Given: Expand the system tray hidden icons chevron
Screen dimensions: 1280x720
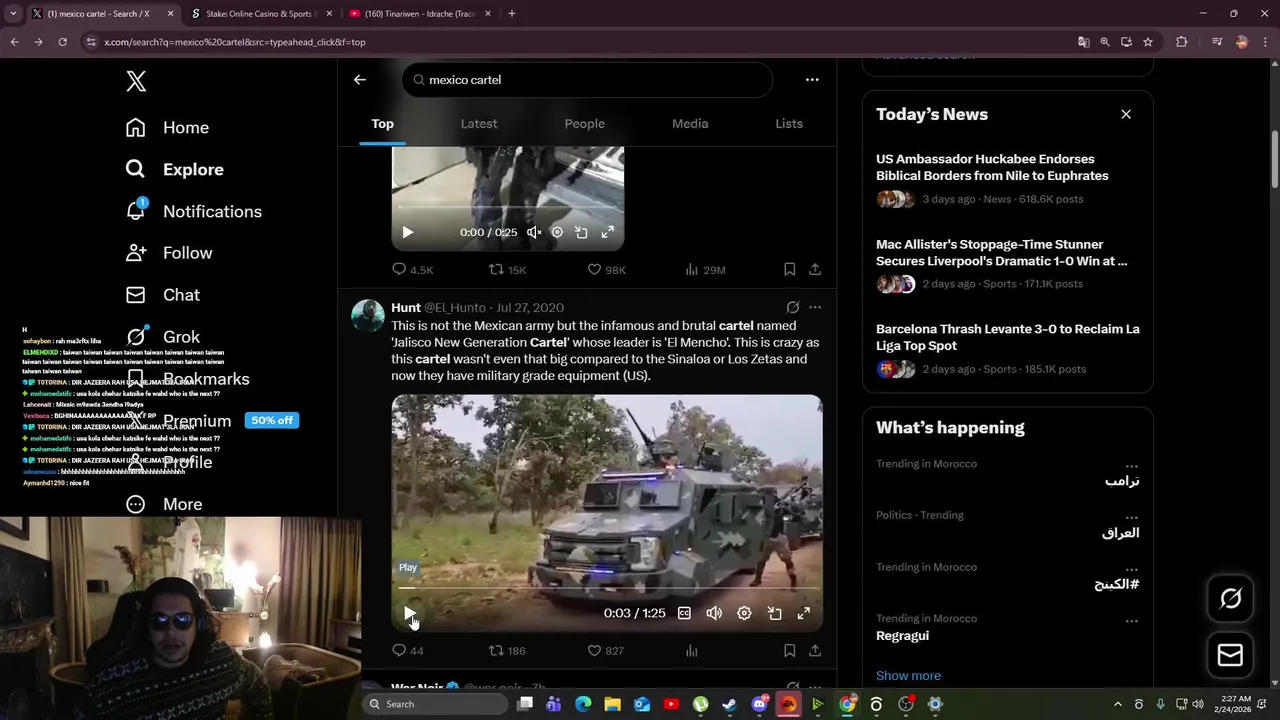Looking at the screenshot, I should [x=1117, y=704].
